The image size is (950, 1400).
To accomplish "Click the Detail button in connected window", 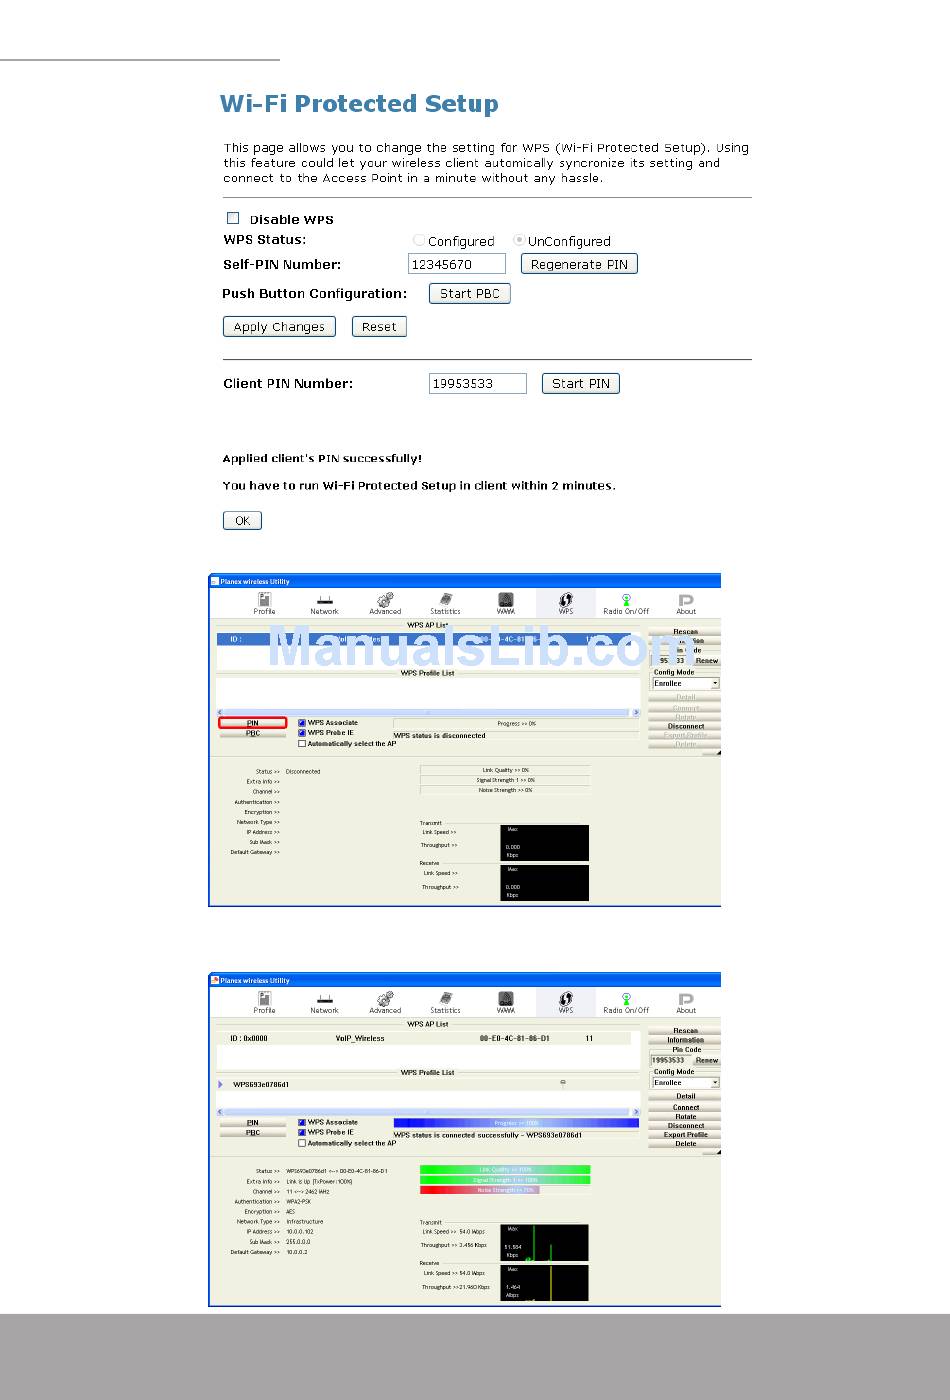I will [x=685, y=1096].
